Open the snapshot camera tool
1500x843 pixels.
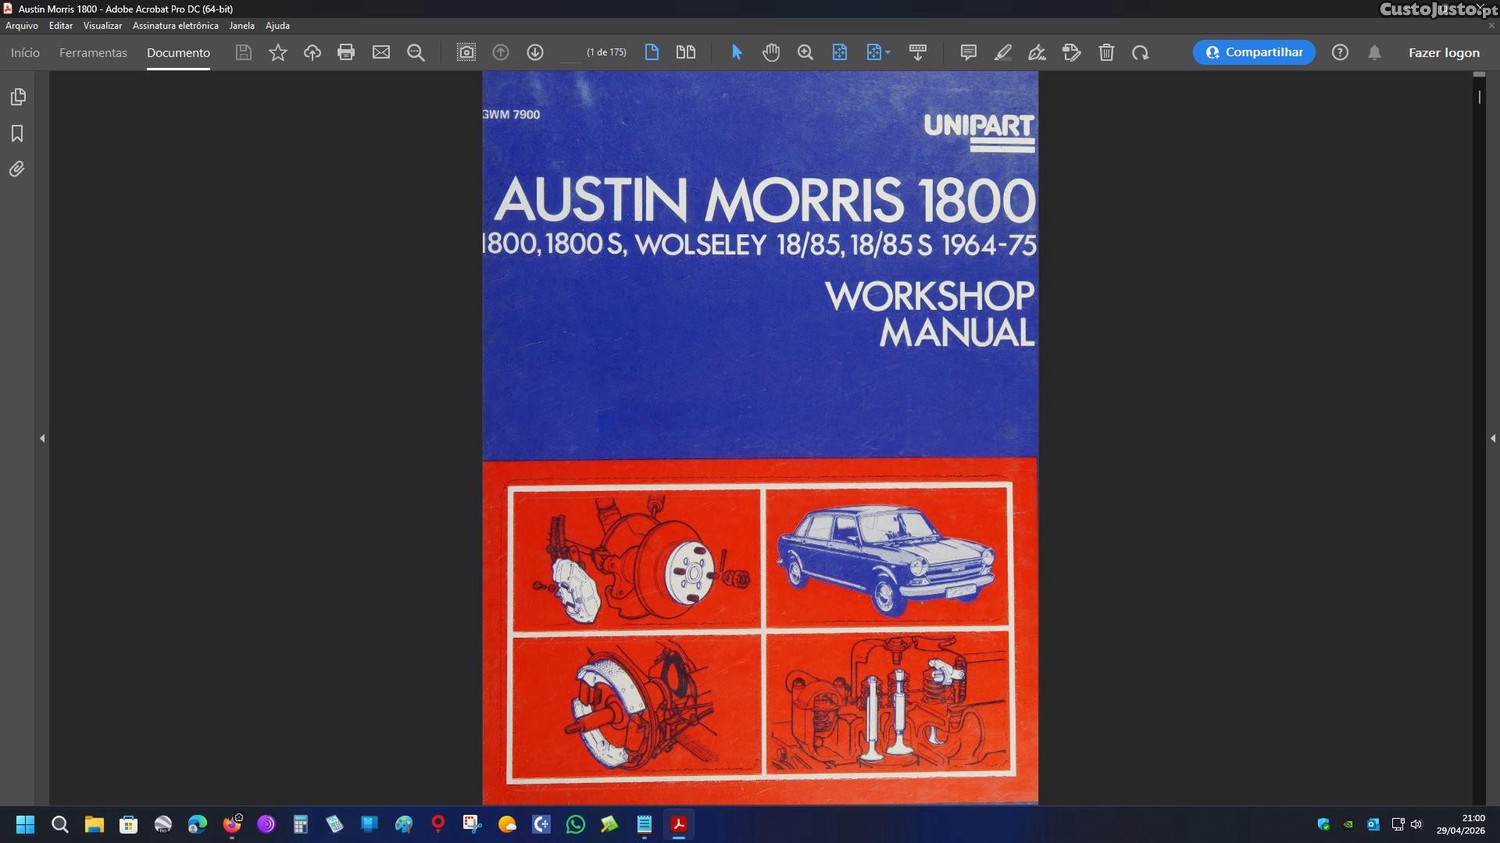point(466,53)
